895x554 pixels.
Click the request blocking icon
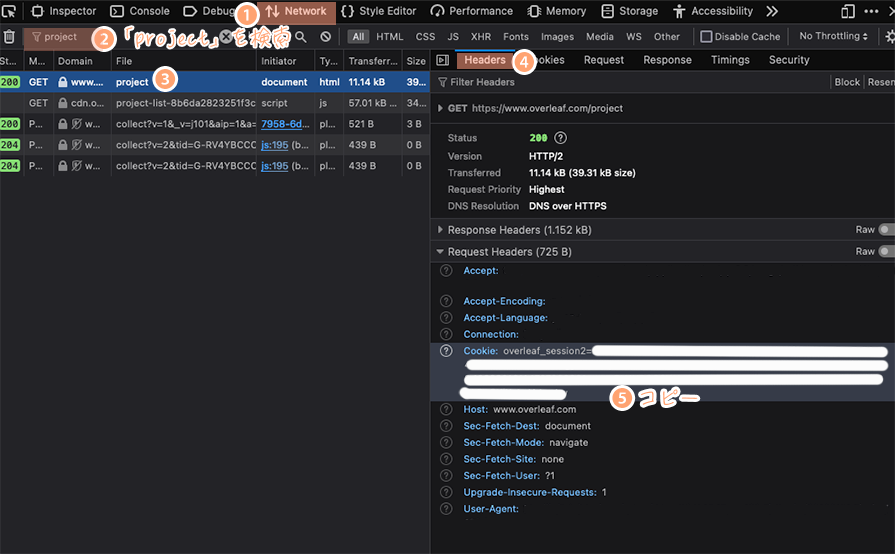(x=326, y=37)
